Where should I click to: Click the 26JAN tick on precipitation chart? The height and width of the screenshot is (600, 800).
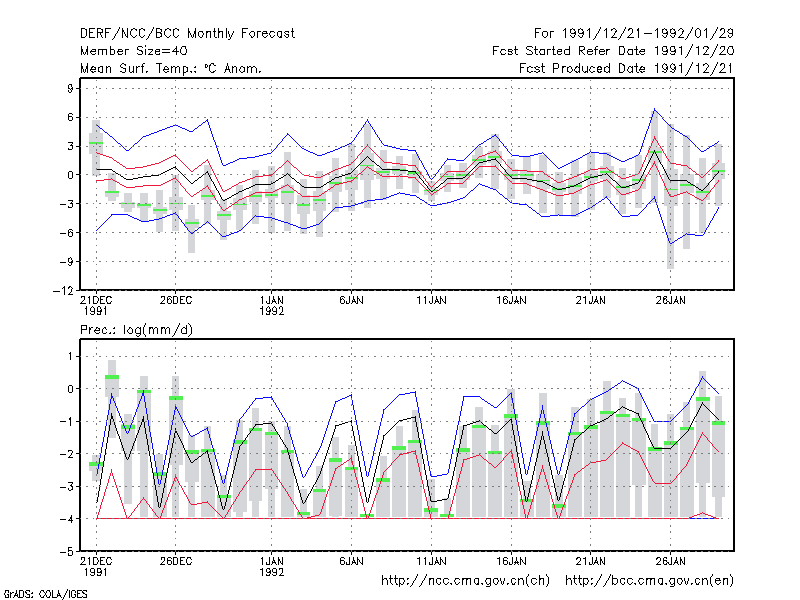670,562
